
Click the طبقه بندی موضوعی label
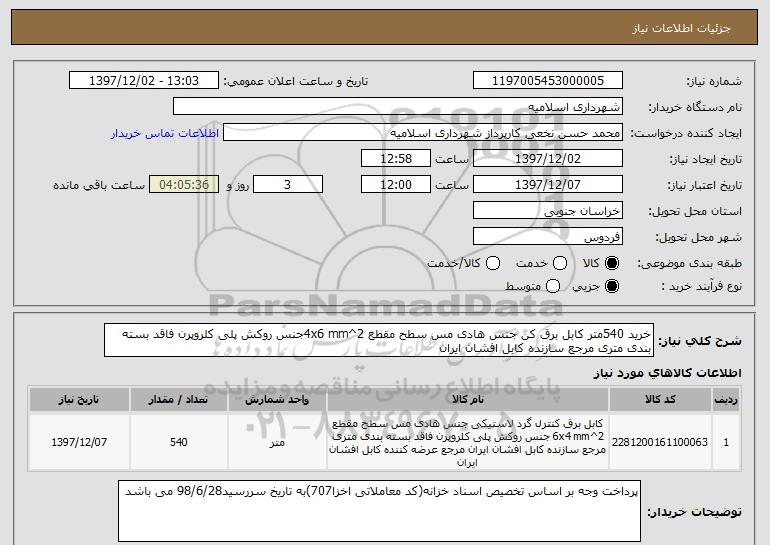point(689,264)
